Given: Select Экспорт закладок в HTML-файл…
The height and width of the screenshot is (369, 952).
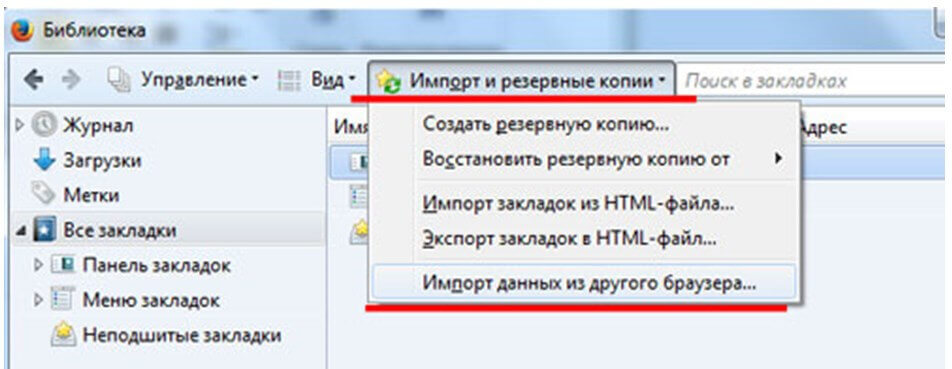Looking at the screenshot, I should pyautogui.click(x=570, y=238).
